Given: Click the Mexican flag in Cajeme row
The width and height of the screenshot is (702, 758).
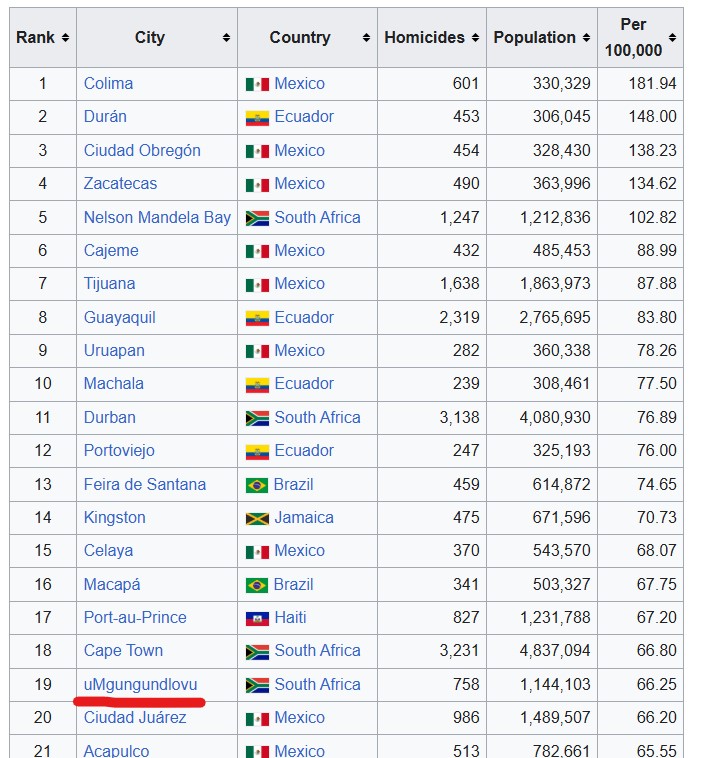Looking at the screenshot, I should (x=257, y=252).
